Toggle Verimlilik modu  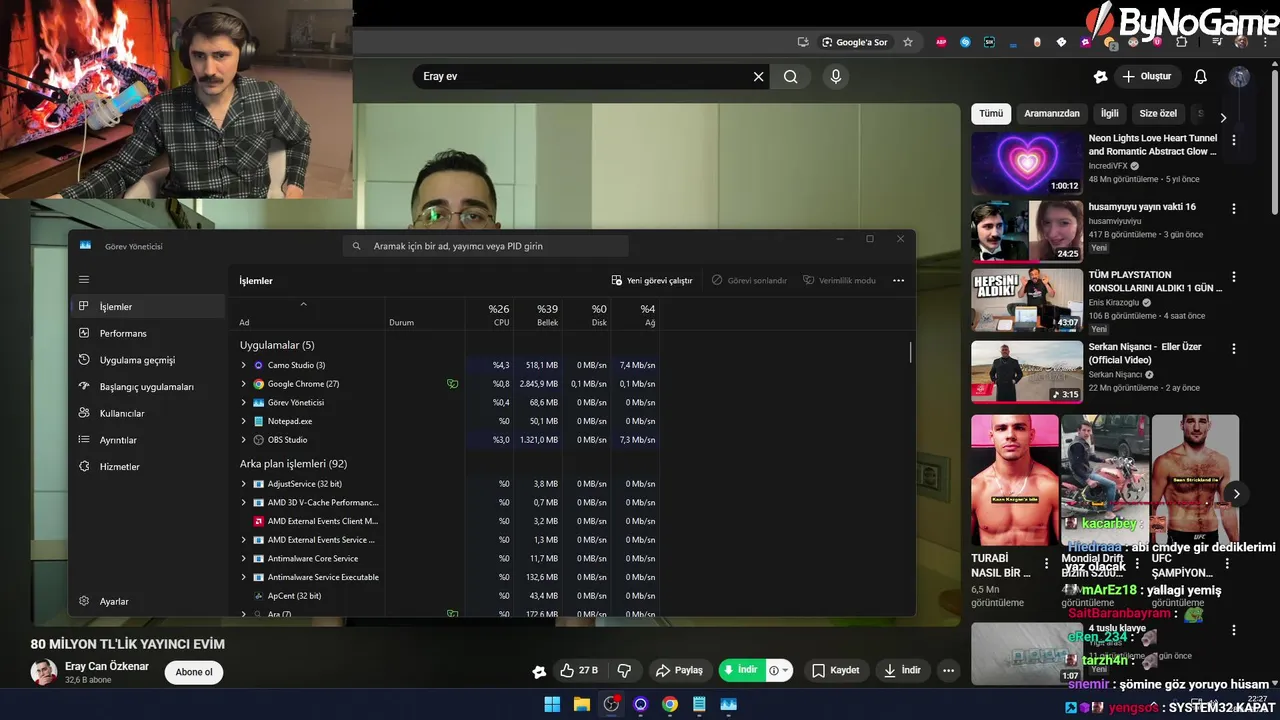[839, 281]
